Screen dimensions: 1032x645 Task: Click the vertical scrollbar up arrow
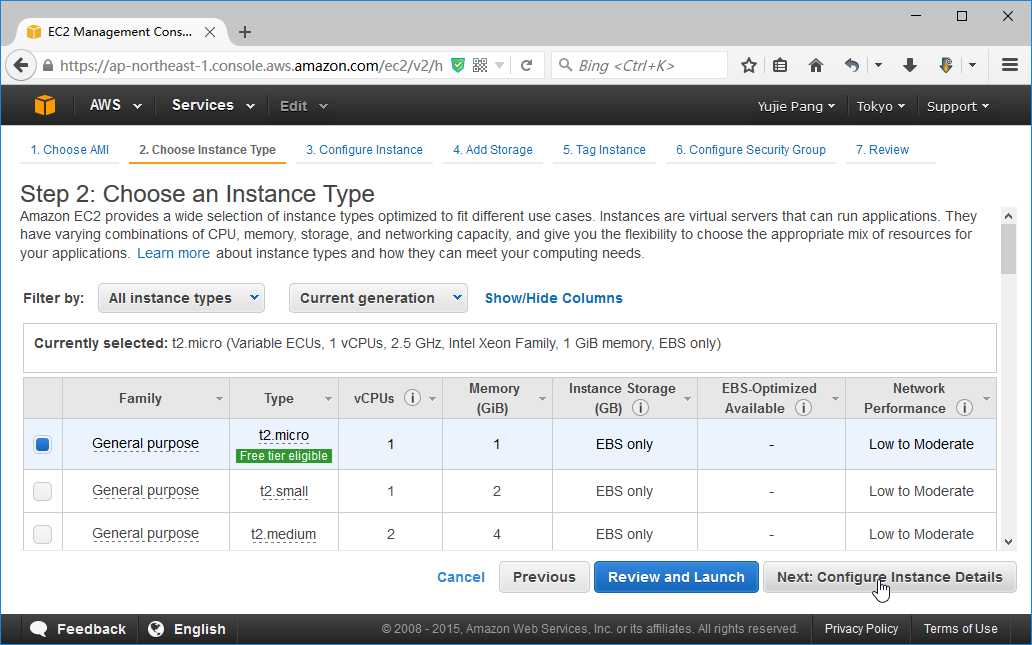pos(1008,216)
